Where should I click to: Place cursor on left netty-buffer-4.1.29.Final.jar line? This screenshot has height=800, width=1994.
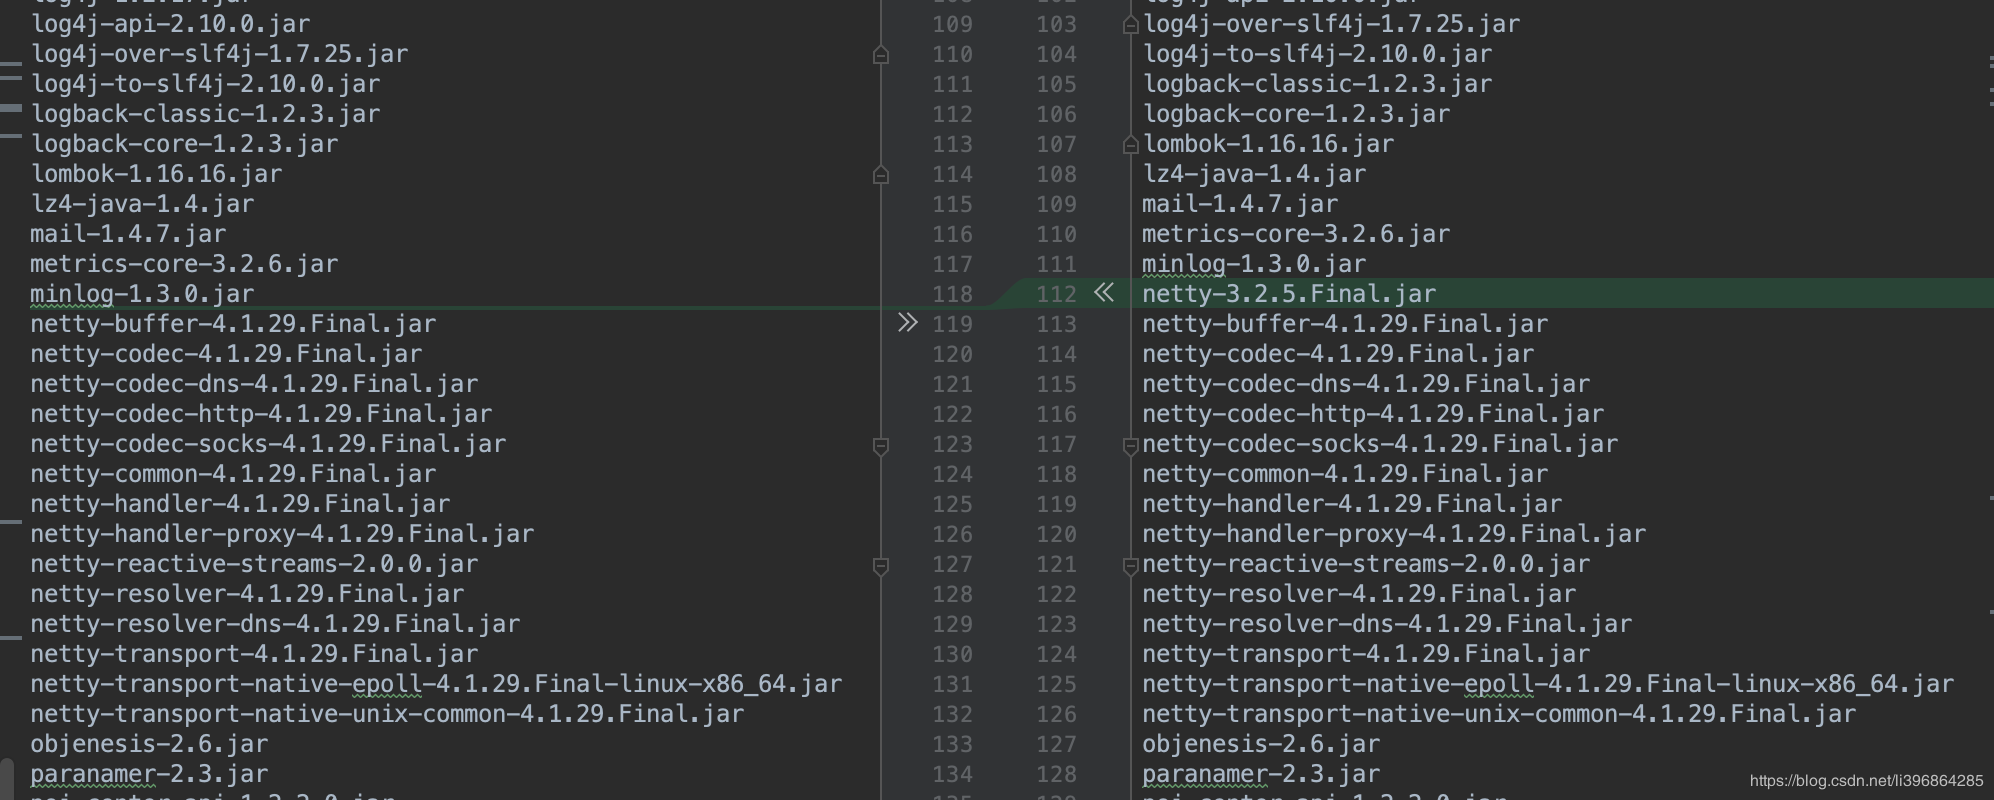(x=233, y=324)
